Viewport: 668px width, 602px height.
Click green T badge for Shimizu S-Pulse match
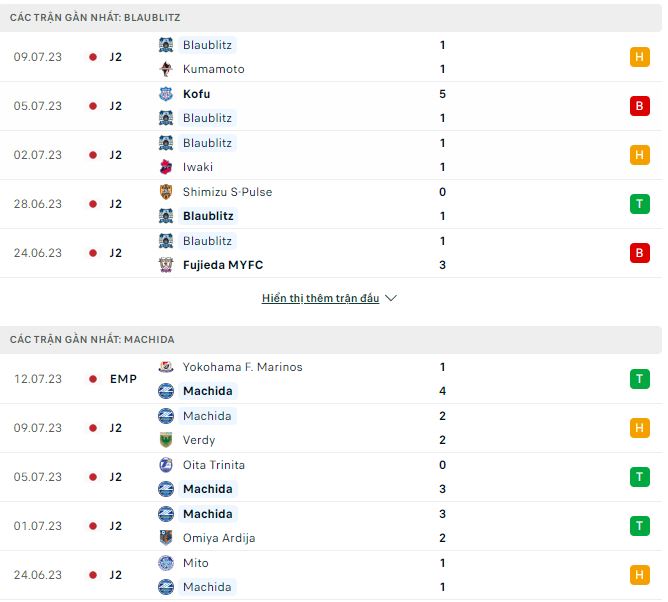pyautogui.click(x=639, y=204)
